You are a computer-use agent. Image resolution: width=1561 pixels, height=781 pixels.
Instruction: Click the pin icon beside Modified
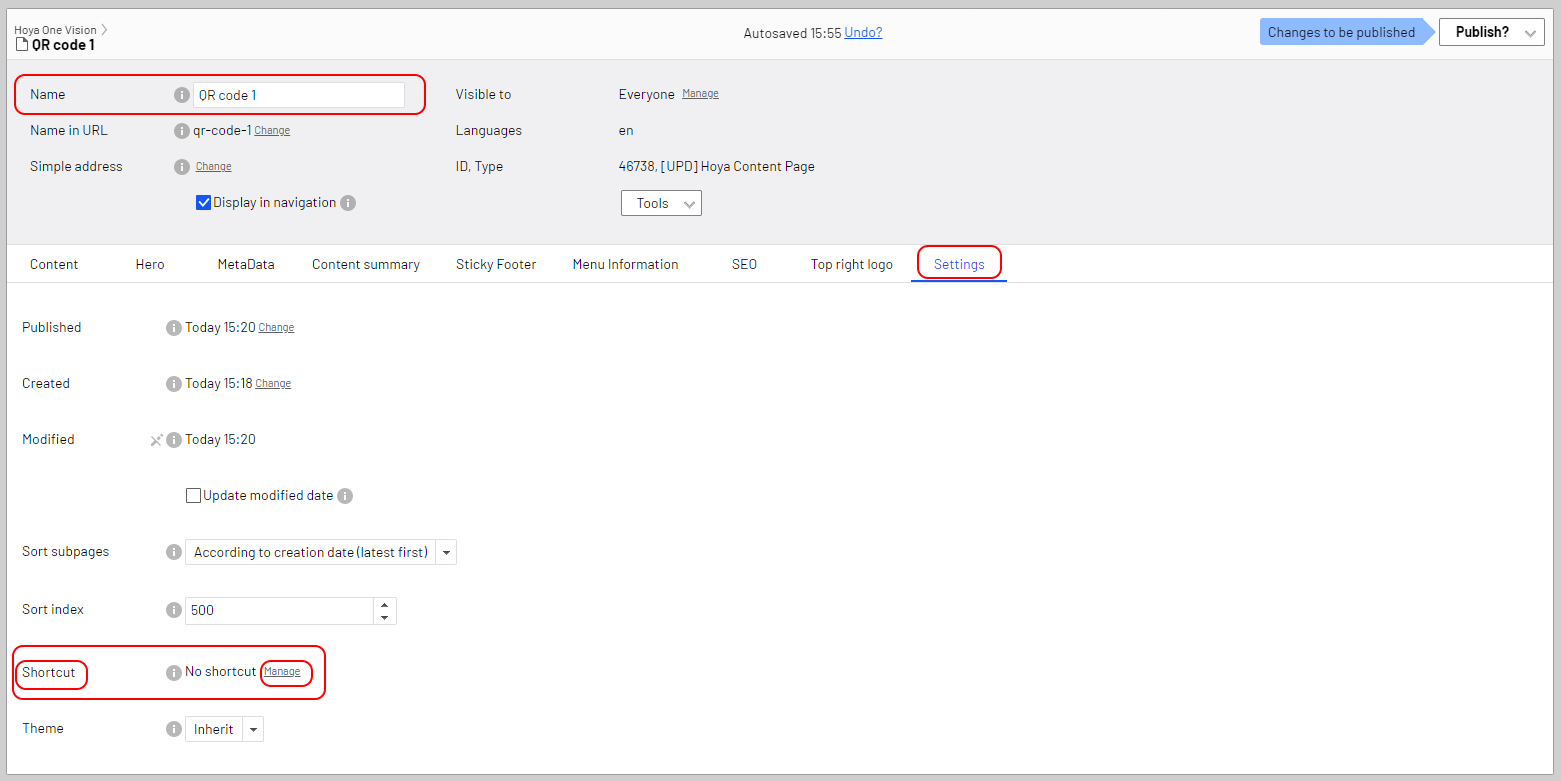(x=156, y=440)
